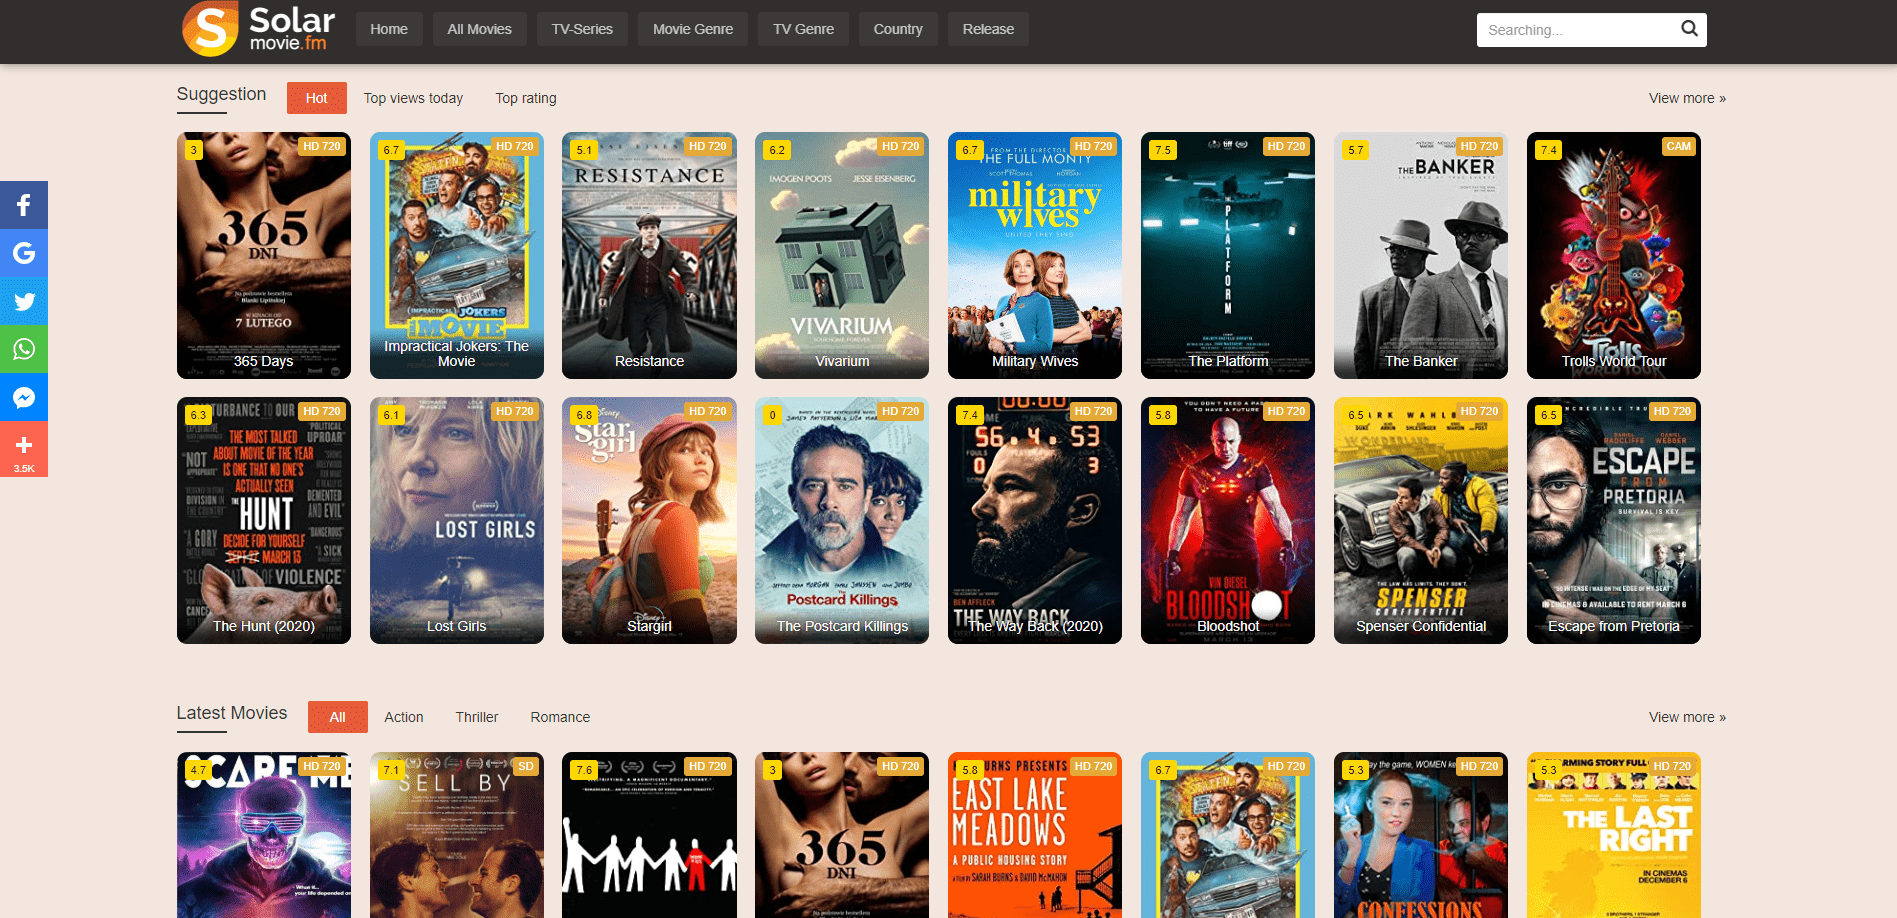1897x918 pixels.
Task: Click Latest Movies section heading
Action: coord(232,713)
